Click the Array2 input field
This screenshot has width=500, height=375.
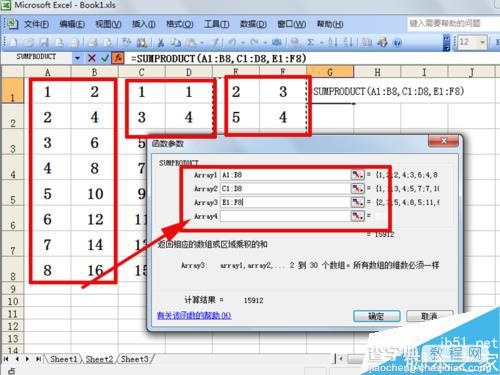pyautogui.click(x=285, y=188)
